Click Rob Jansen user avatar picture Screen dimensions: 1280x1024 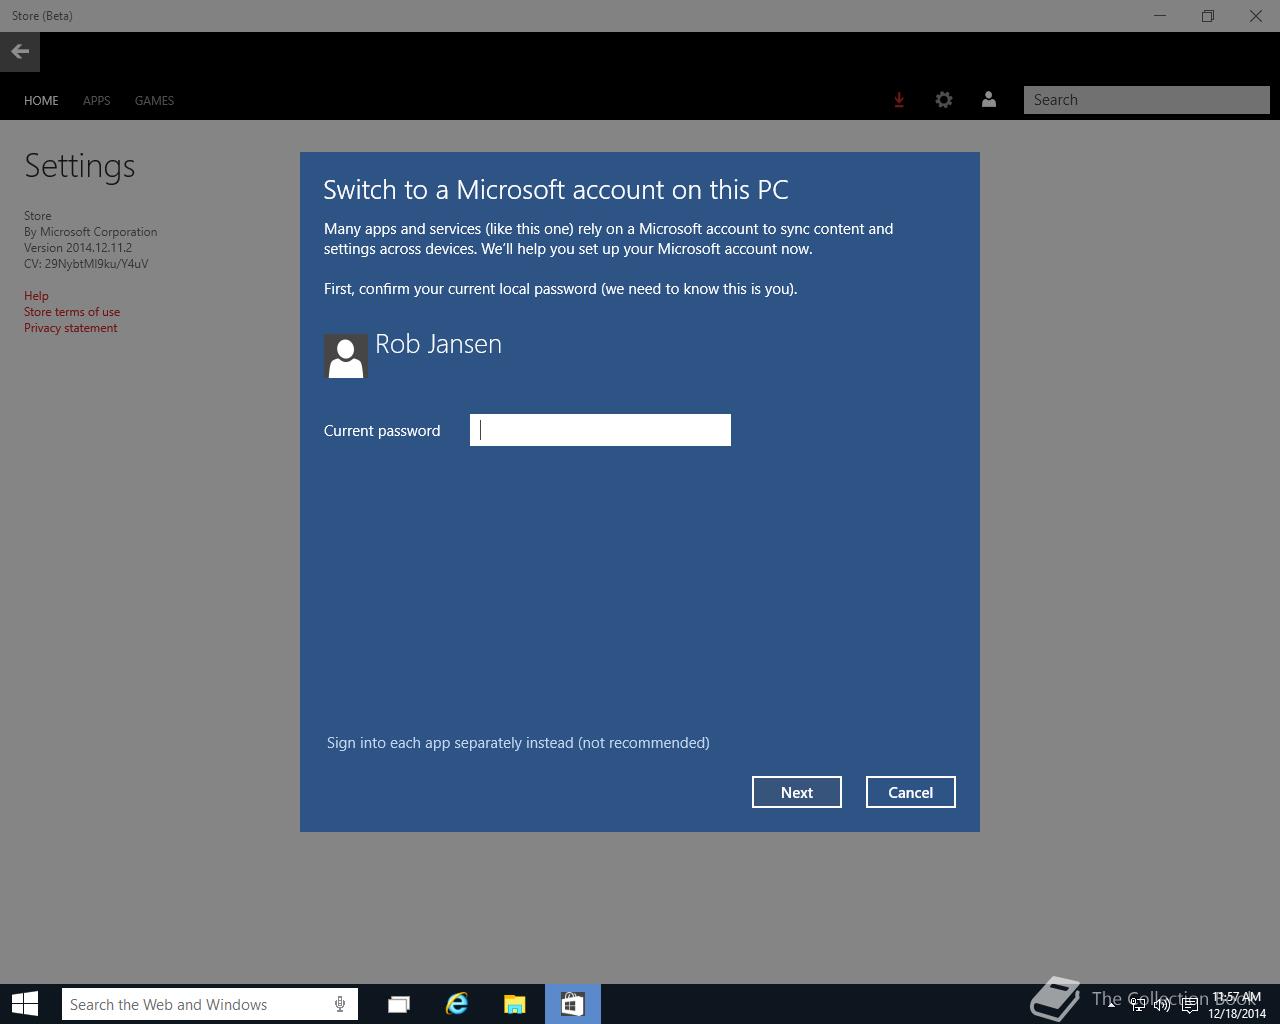(346, 356)
